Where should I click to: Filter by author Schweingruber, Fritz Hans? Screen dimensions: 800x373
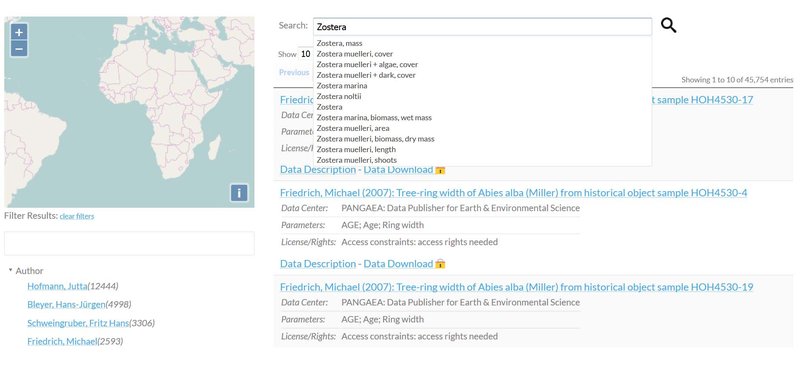tap(78, 323)
